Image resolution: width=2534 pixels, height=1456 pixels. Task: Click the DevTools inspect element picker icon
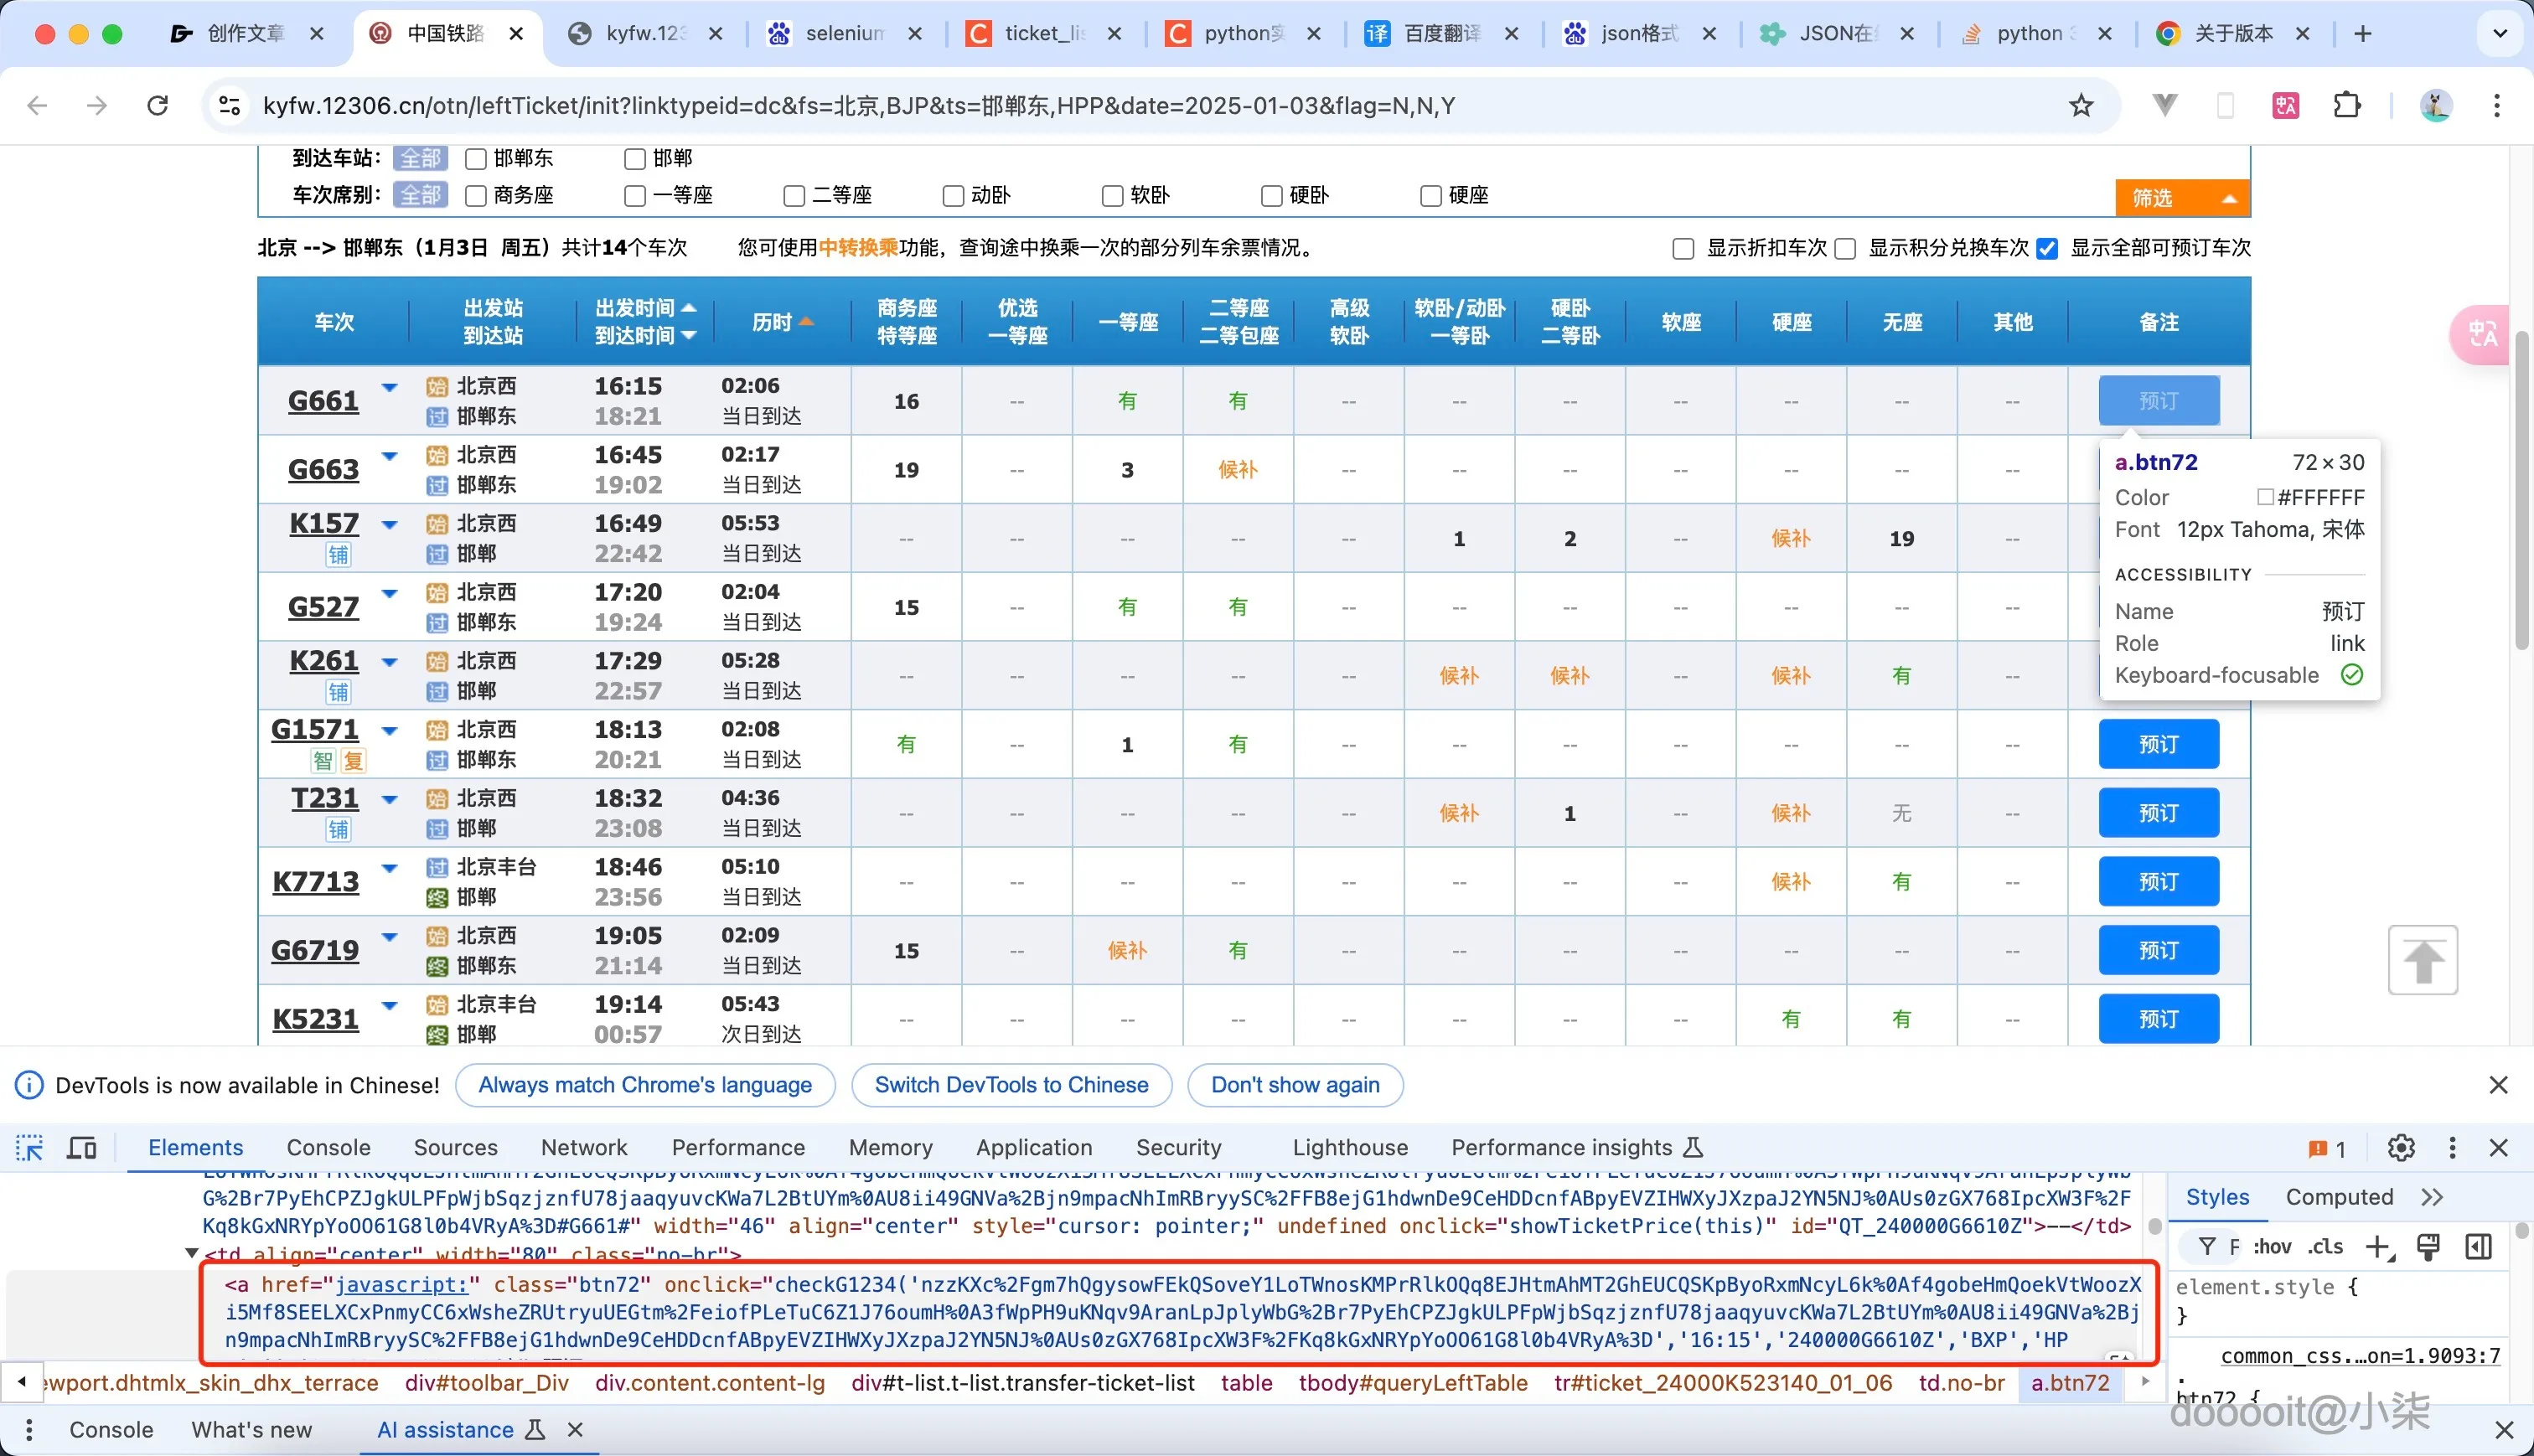[29, 1147]
